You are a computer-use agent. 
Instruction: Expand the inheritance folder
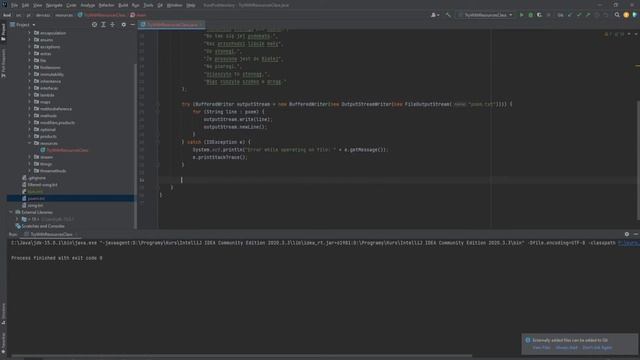coord(29,81)
